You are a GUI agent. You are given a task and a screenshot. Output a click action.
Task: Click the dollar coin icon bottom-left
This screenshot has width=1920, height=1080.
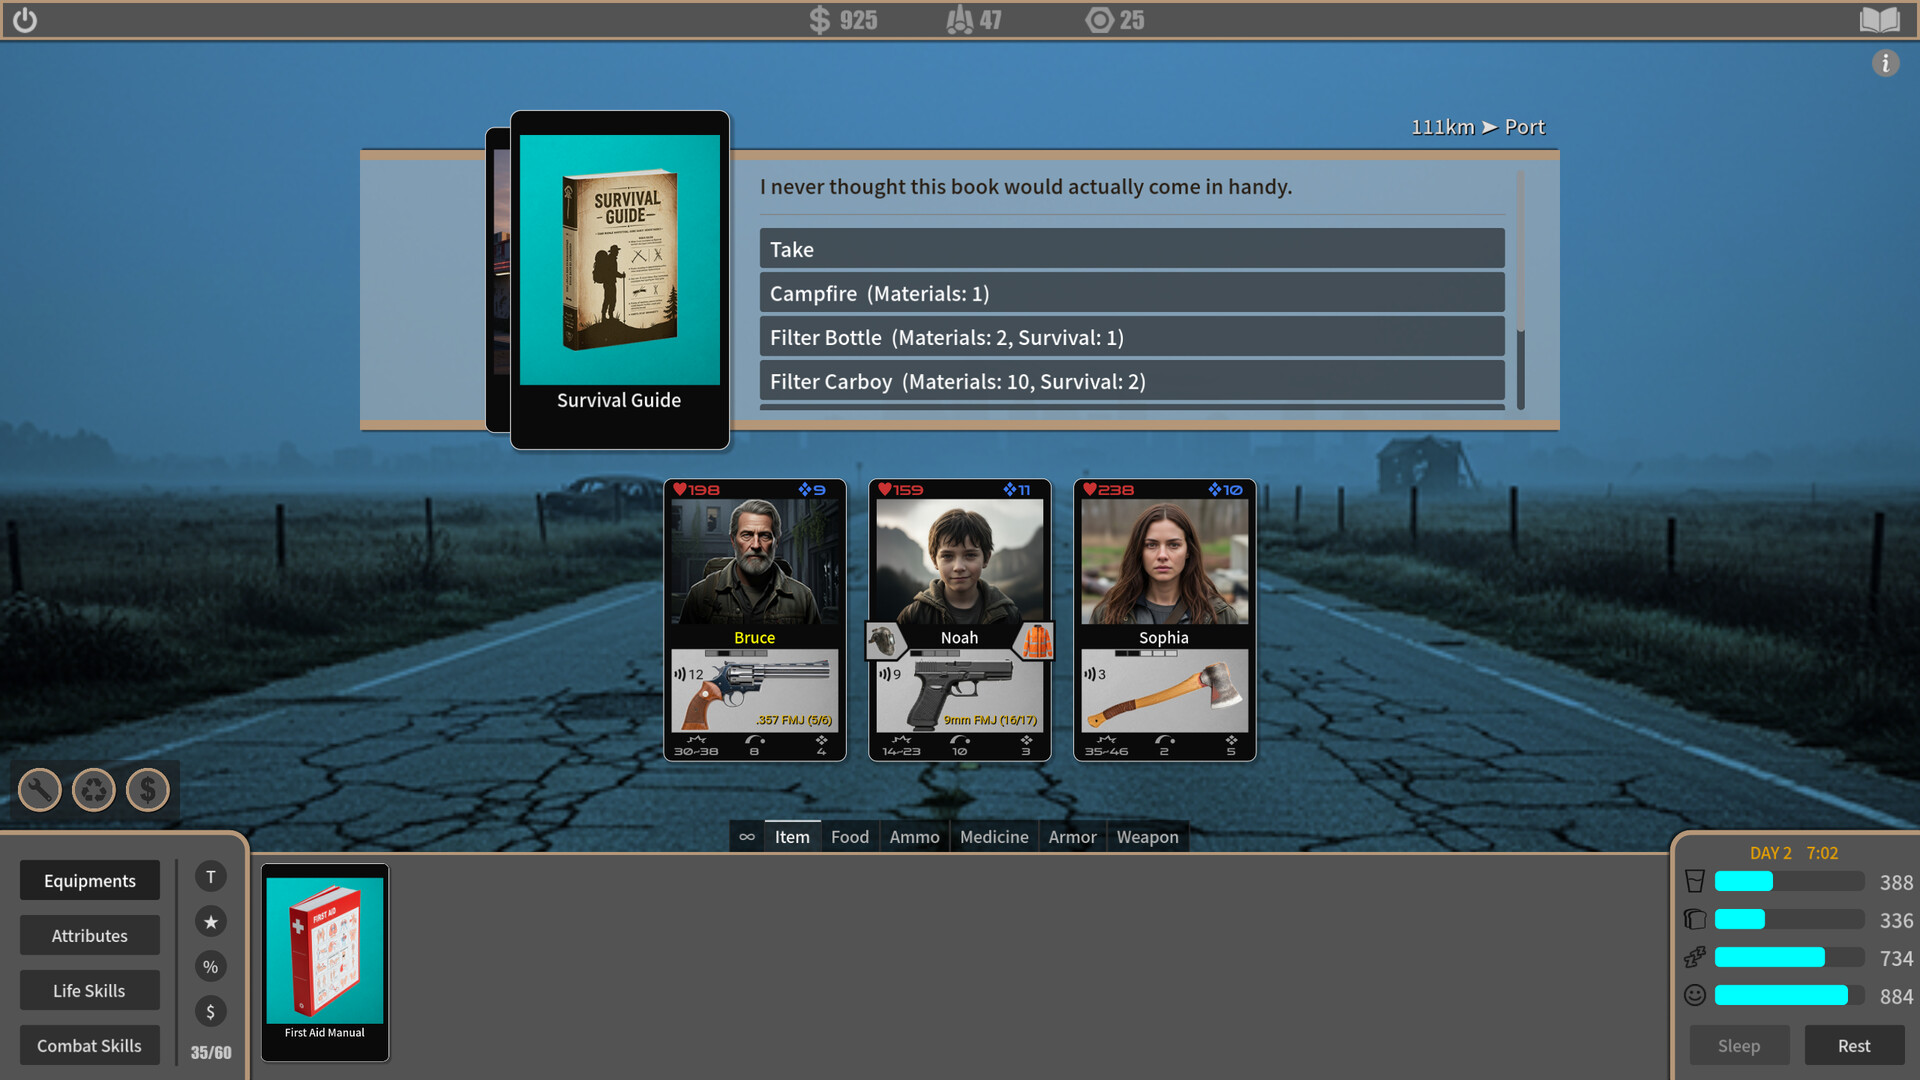(148, 790)
